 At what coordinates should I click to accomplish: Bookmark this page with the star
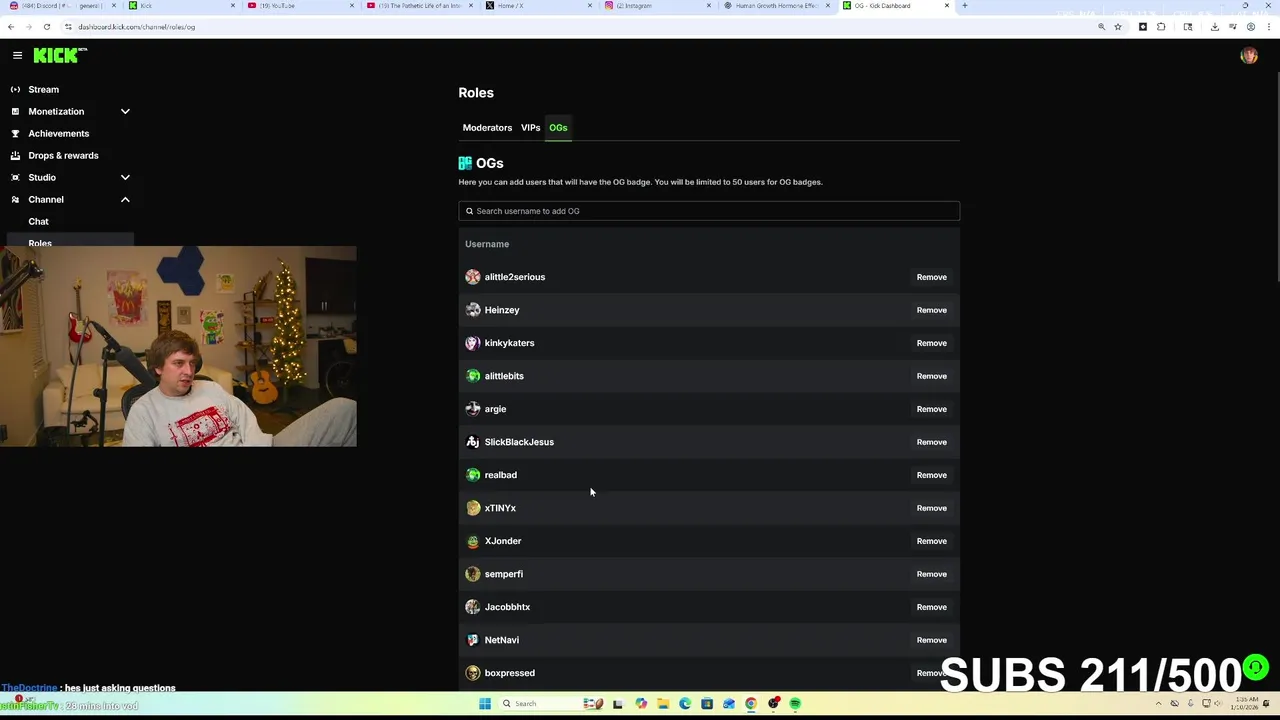coord(1118,27)
